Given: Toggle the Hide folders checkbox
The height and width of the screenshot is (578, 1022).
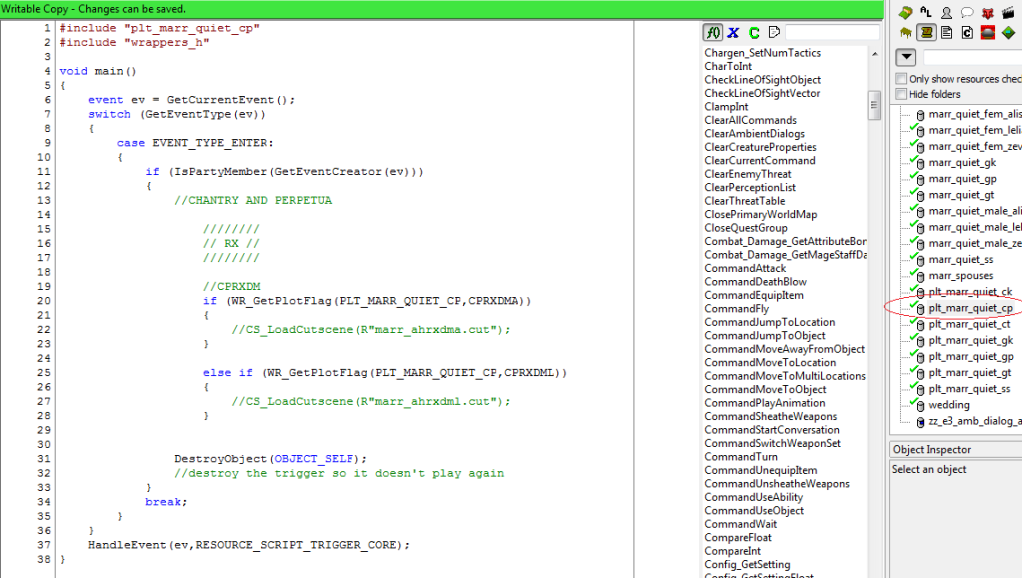Looking at the screenshot, I should click(x=902, y=94).
